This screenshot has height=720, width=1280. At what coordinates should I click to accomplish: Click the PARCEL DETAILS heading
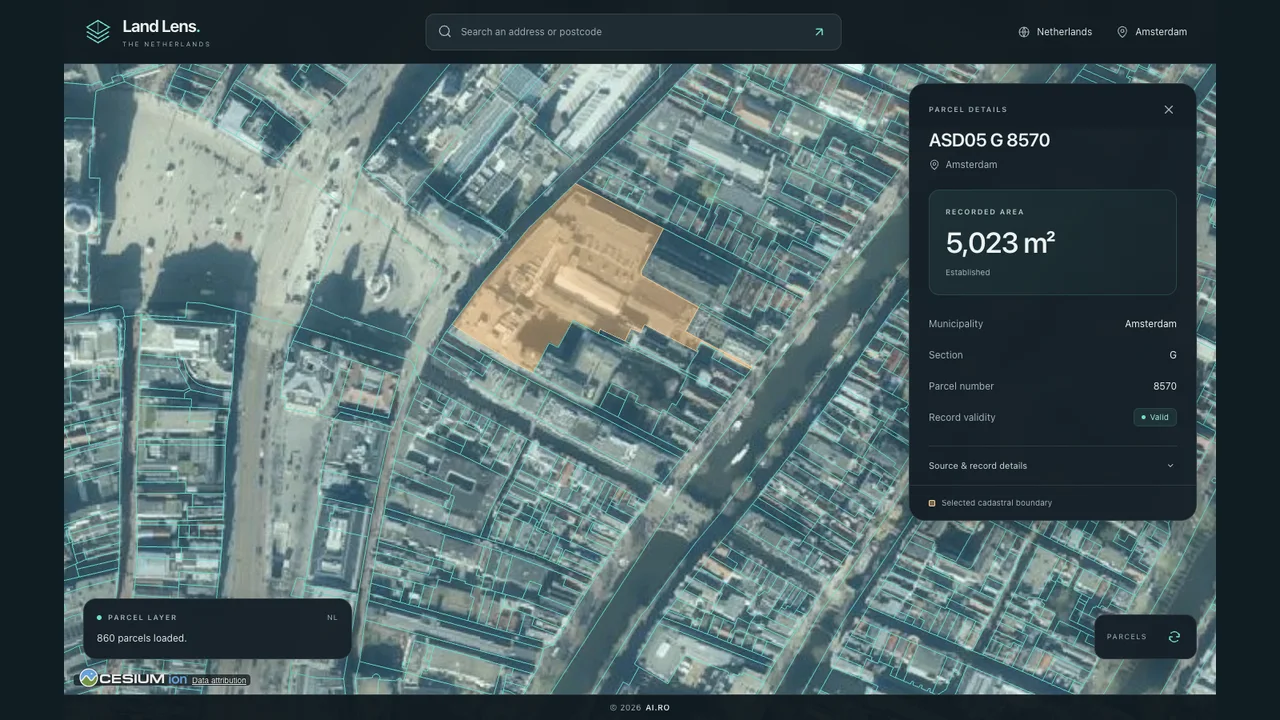click(x=968, y=110)
